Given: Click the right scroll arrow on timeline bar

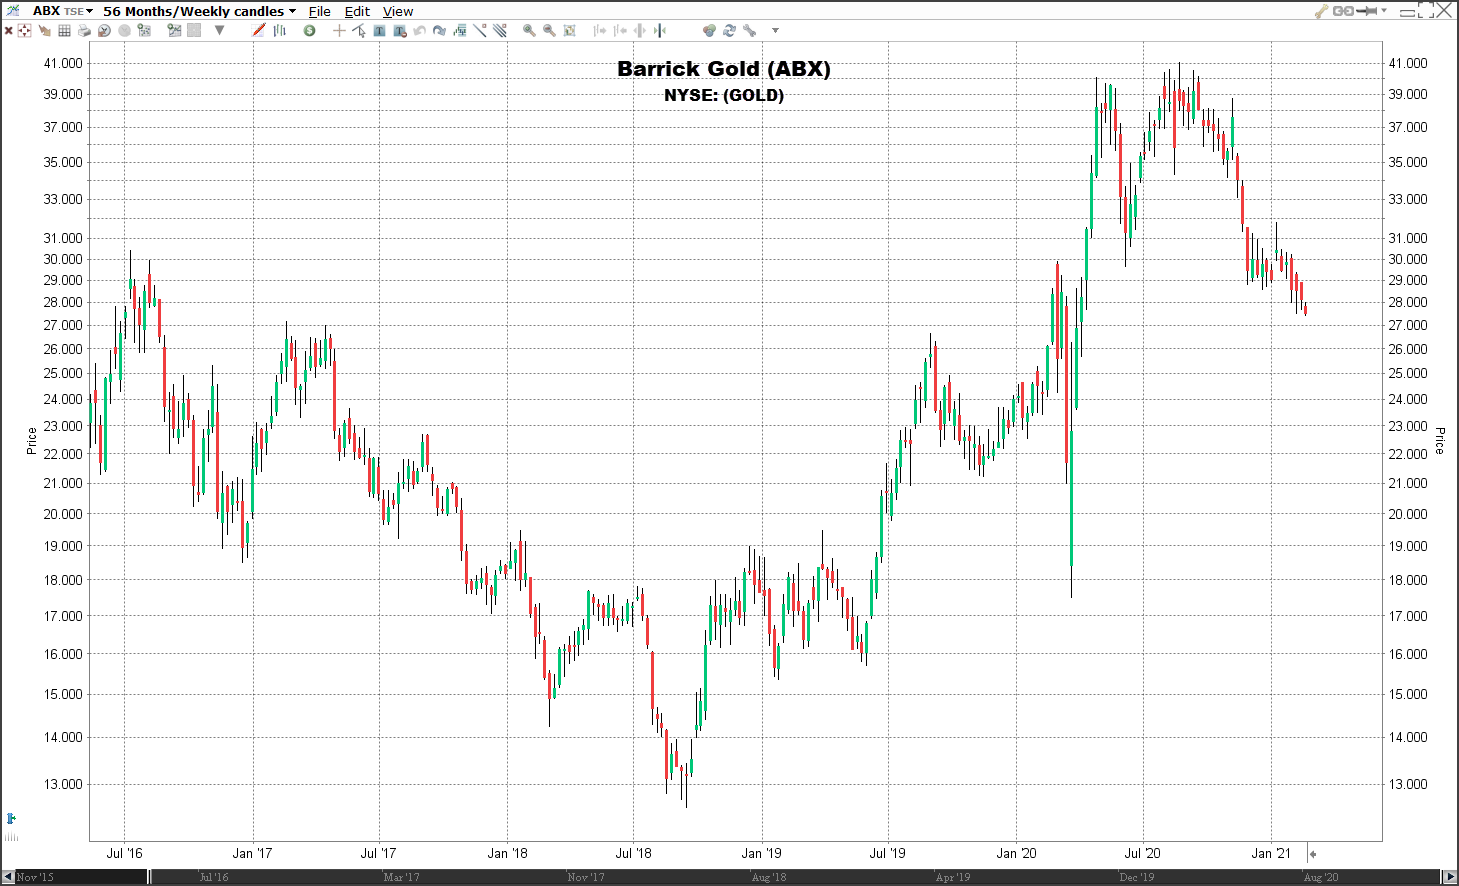Looking at the screenshot, I should [1450, 877].
